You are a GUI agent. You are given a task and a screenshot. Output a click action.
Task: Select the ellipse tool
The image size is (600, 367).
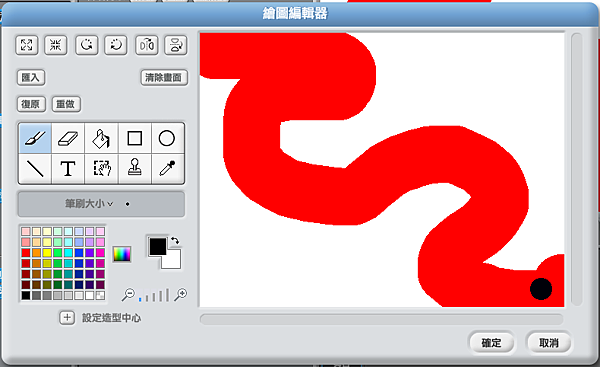tap(167, 138)
